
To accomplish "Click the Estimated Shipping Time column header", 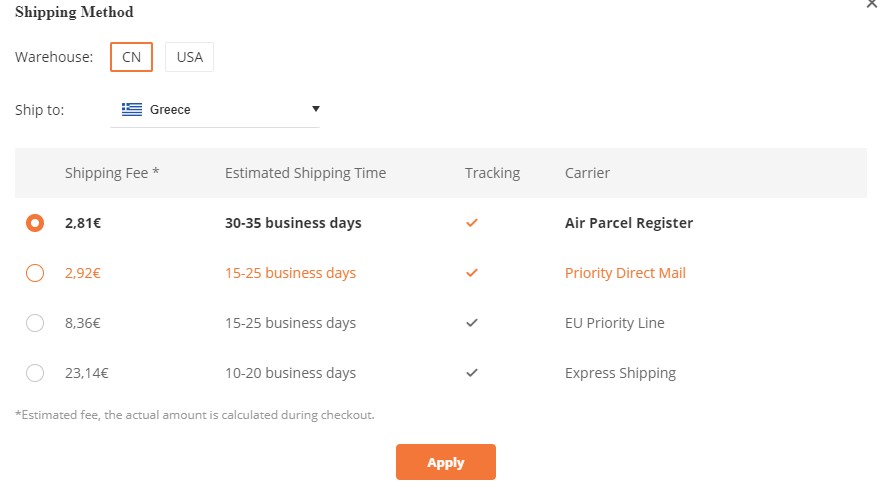I will 305,173.
